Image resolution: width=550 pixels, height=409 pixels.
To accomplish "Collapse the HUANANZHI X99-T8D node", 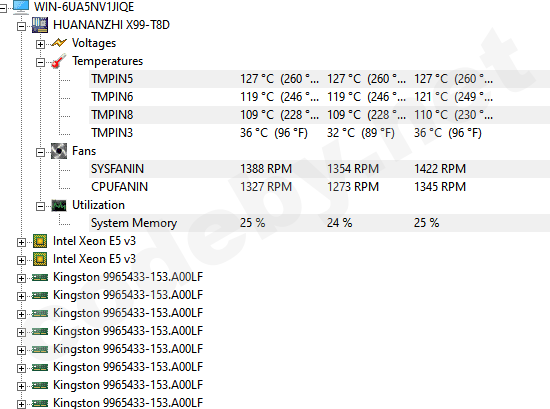I will 21,26.
